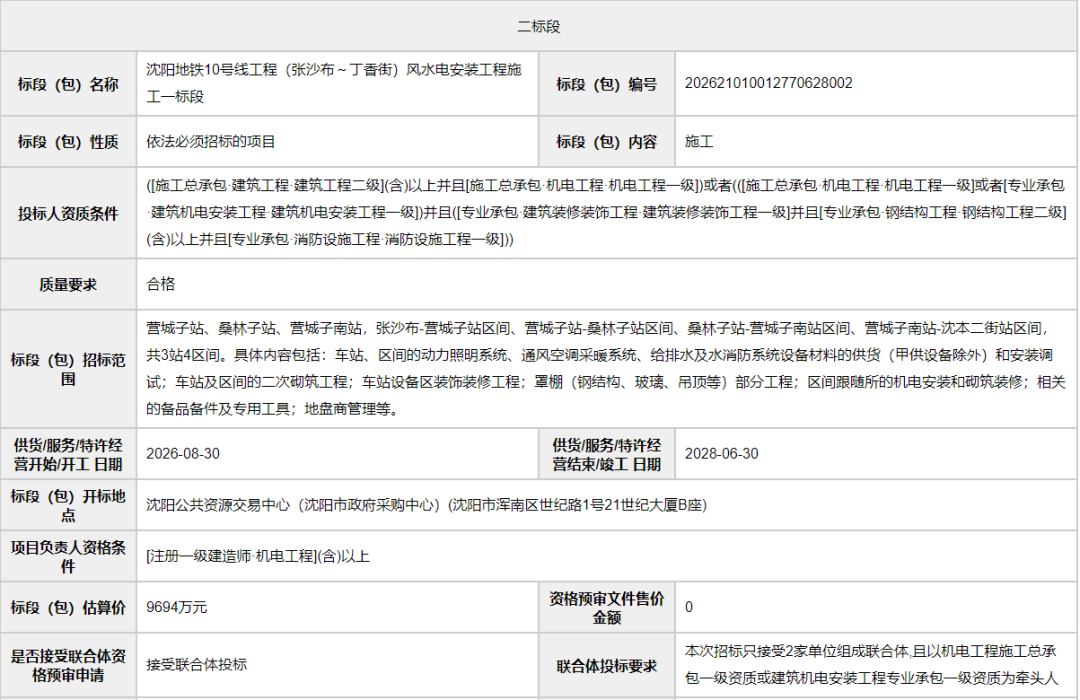Viewport: 1080px width, 700px height.
Task: Select the 标段（包）性质 label
Action: click(x=68, y=142)
